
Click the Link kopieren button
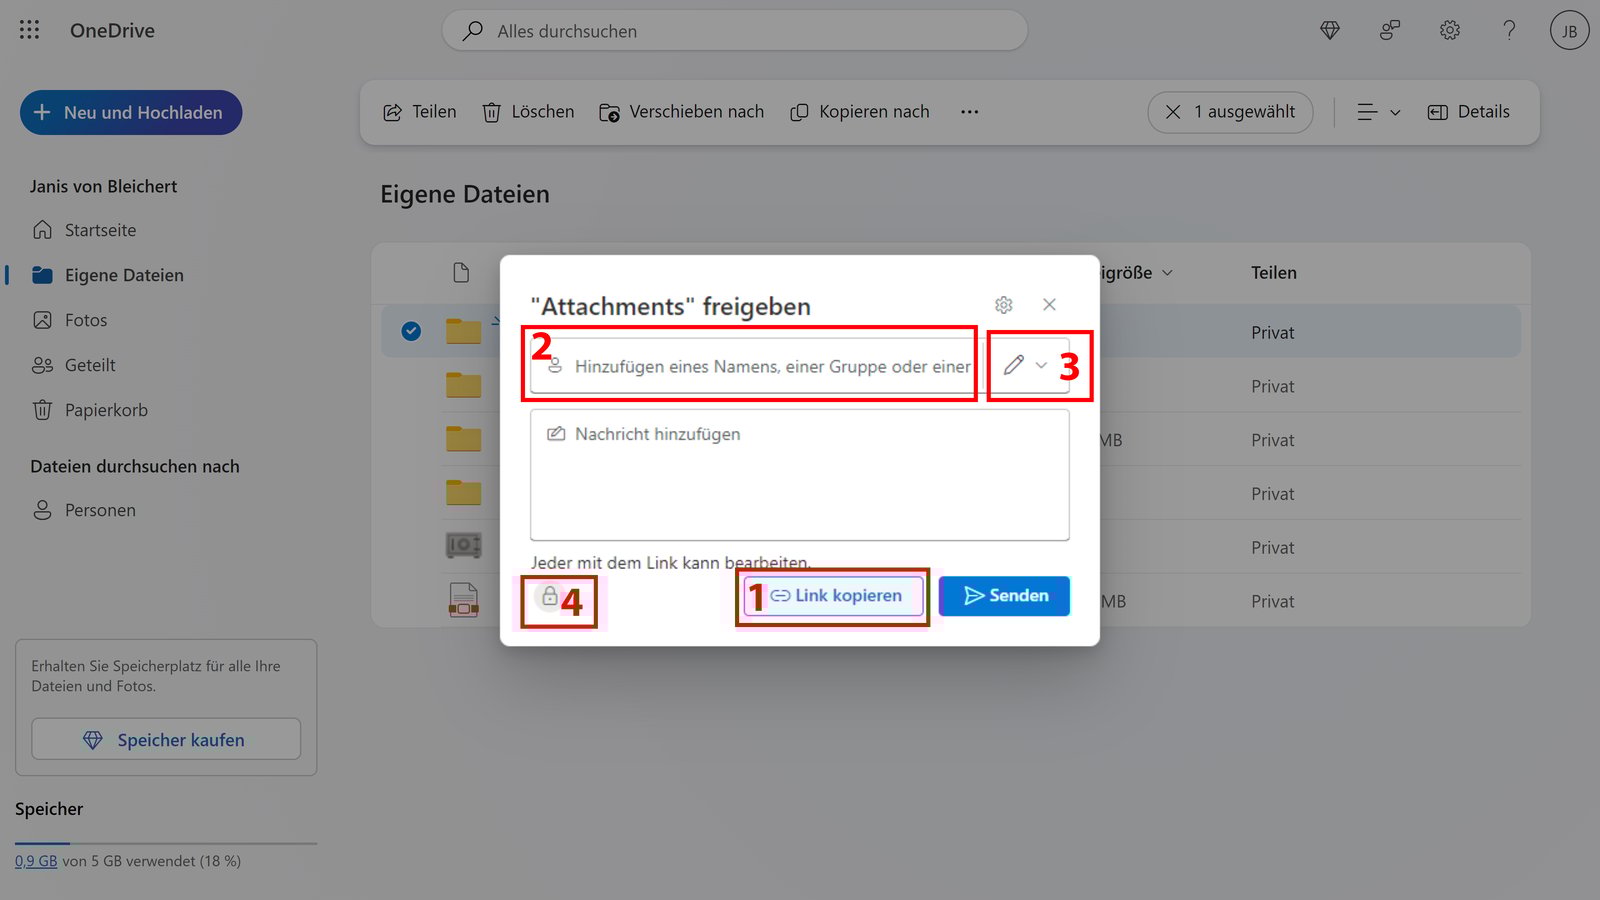tap(832, 595)
